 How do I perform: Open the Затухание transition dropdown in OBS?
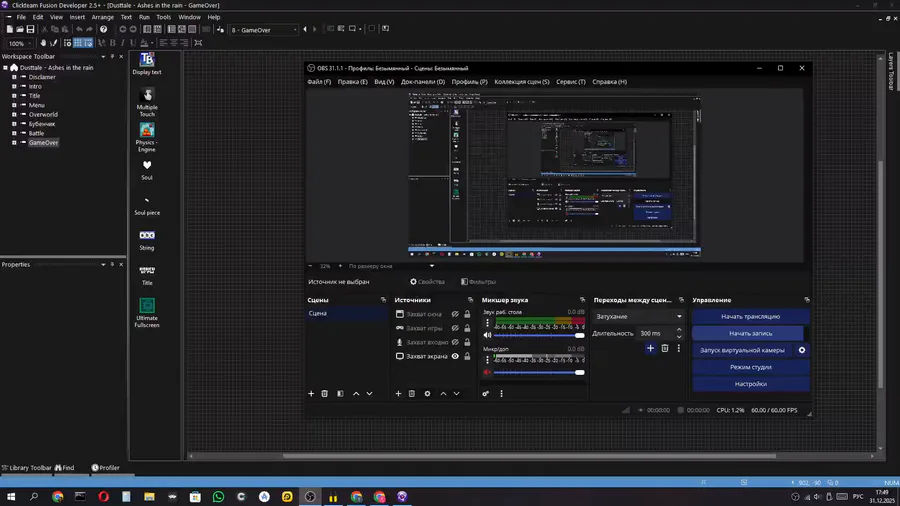(638, 316)
